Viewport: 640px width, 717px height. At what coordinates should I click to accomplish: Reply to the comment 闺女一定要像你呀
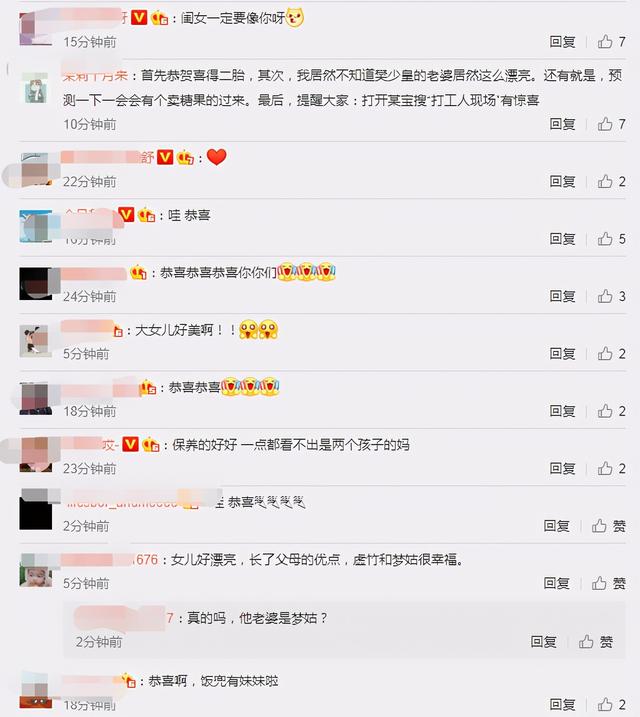coord(562,42)
